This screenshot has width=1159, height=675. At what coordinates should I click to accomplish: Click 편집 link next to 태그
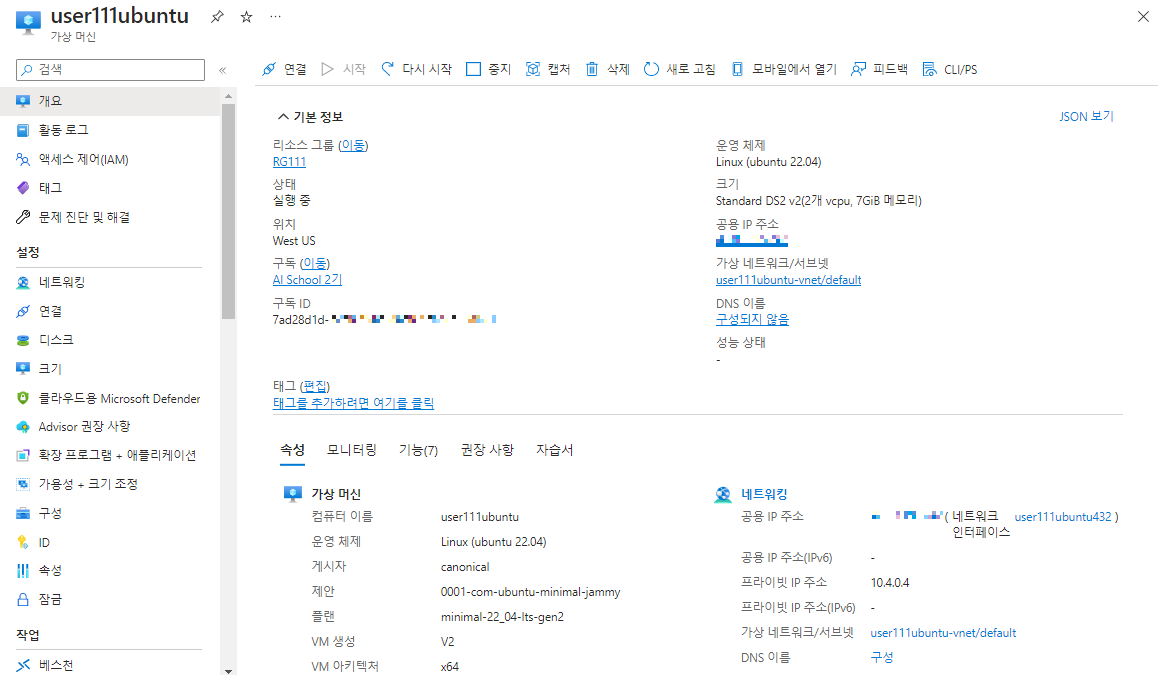coord(316,386)
